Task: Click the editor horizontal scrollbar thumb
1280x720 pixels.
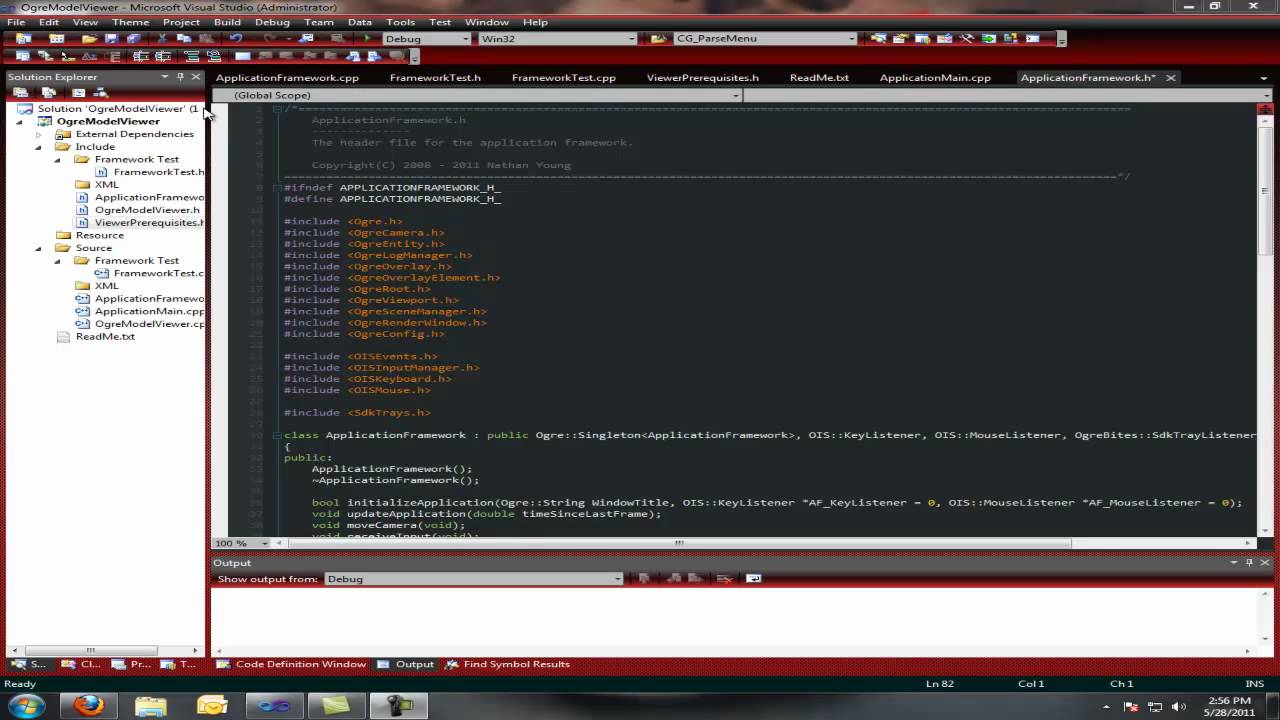Action: [679, 543]
